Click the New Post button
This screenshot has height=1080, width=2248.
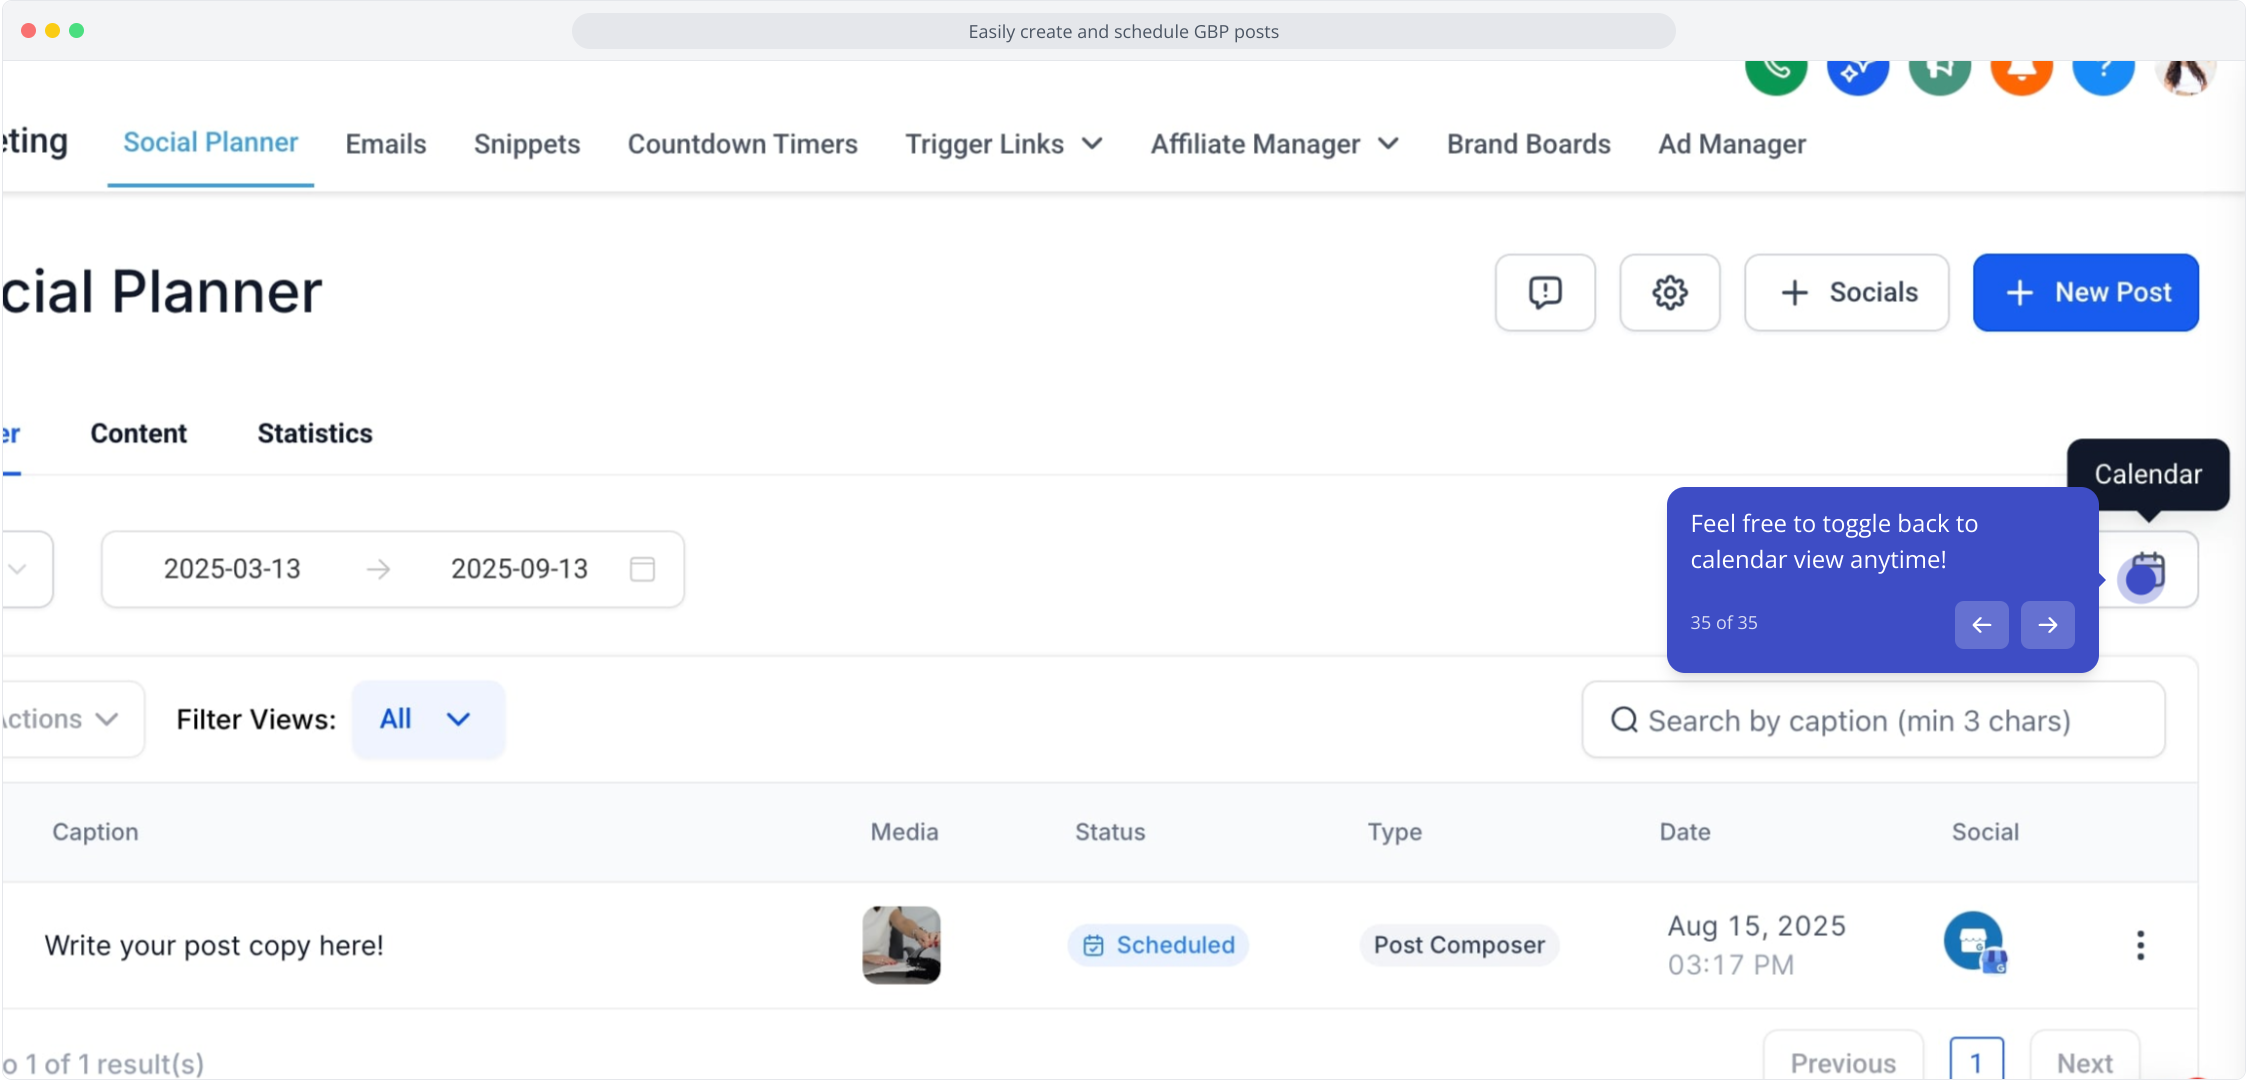coord(2086,292)
